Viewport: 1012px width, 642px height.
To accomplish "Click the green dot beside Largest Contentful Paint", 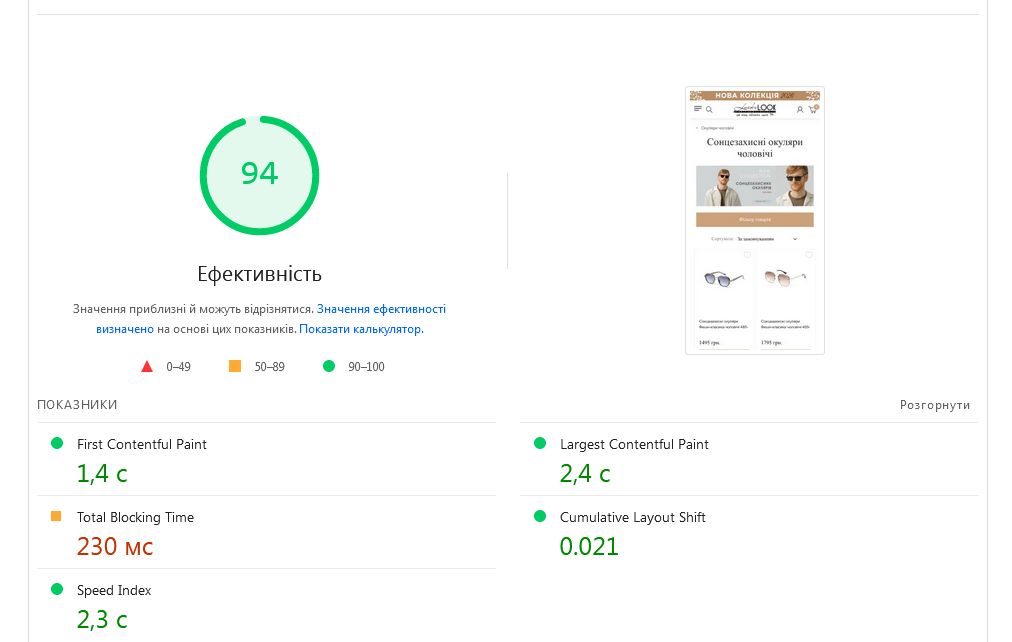I will click(x=540, y=443).
